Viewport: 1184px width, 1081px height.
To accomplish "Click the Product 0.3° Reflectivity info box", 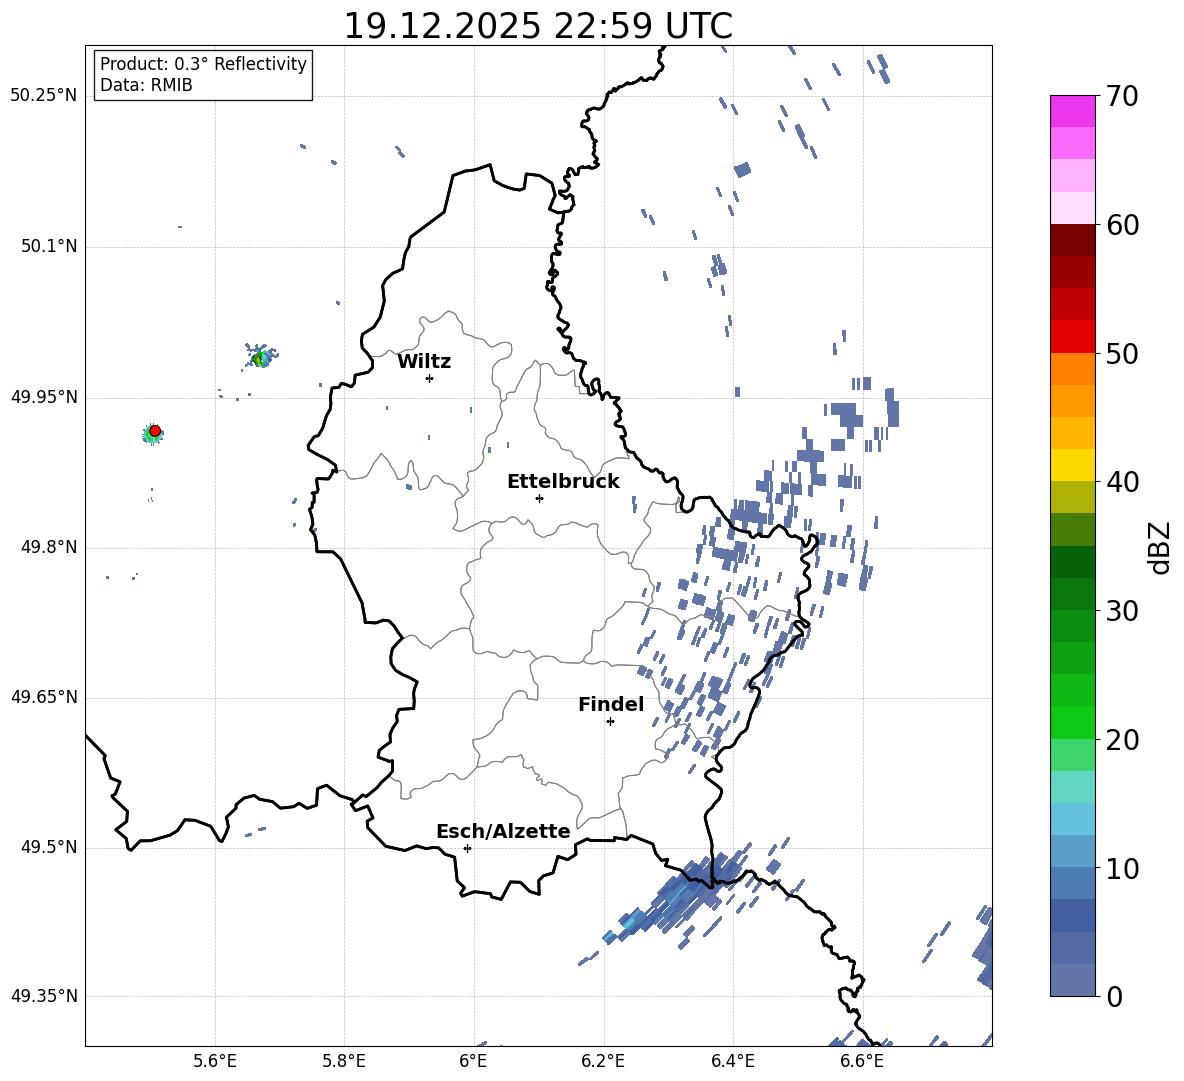I will 202,74.
